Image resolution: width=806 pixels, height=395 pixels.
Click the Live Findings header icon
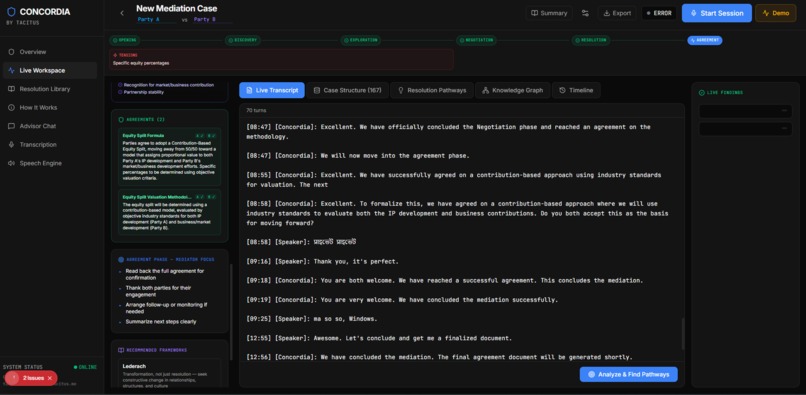pos(702,93)
